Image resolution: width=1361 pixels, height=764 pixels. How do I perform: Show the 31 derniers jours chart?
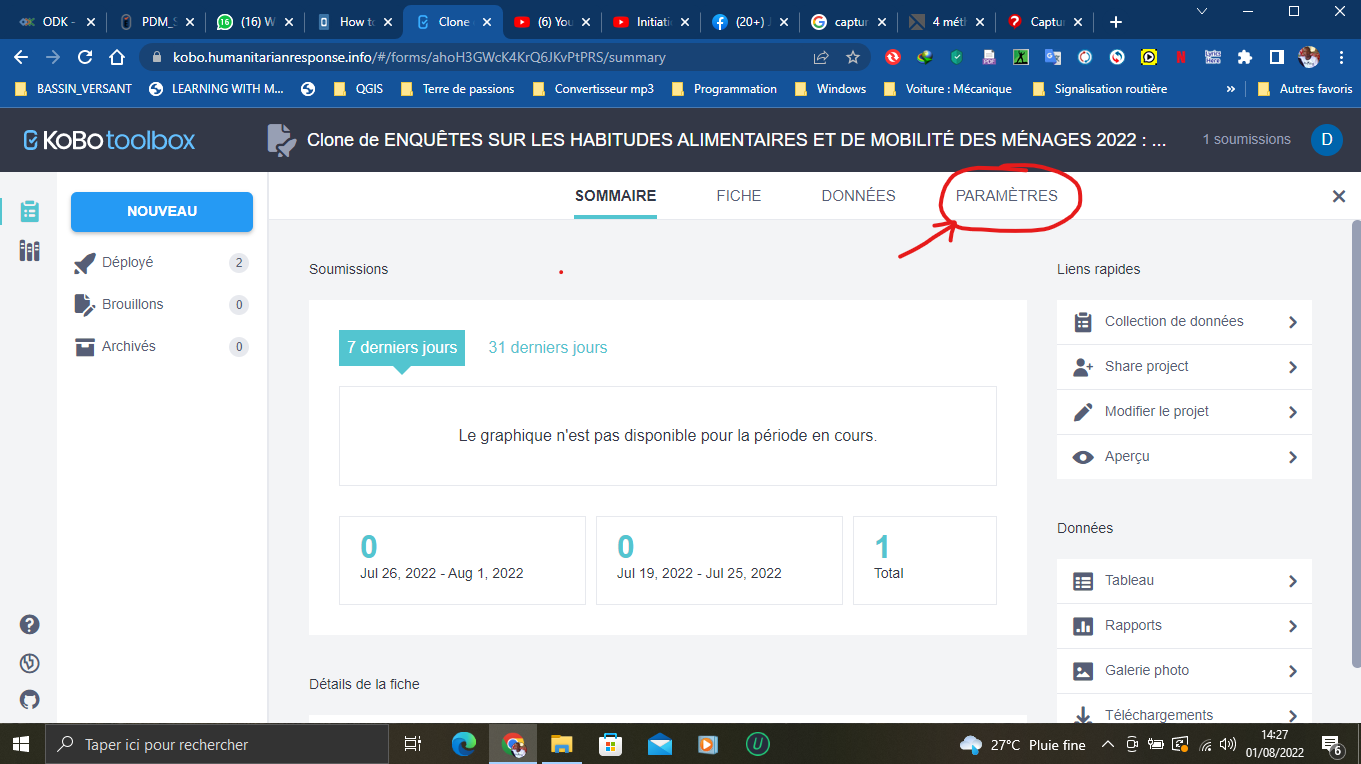pos(547,347)
